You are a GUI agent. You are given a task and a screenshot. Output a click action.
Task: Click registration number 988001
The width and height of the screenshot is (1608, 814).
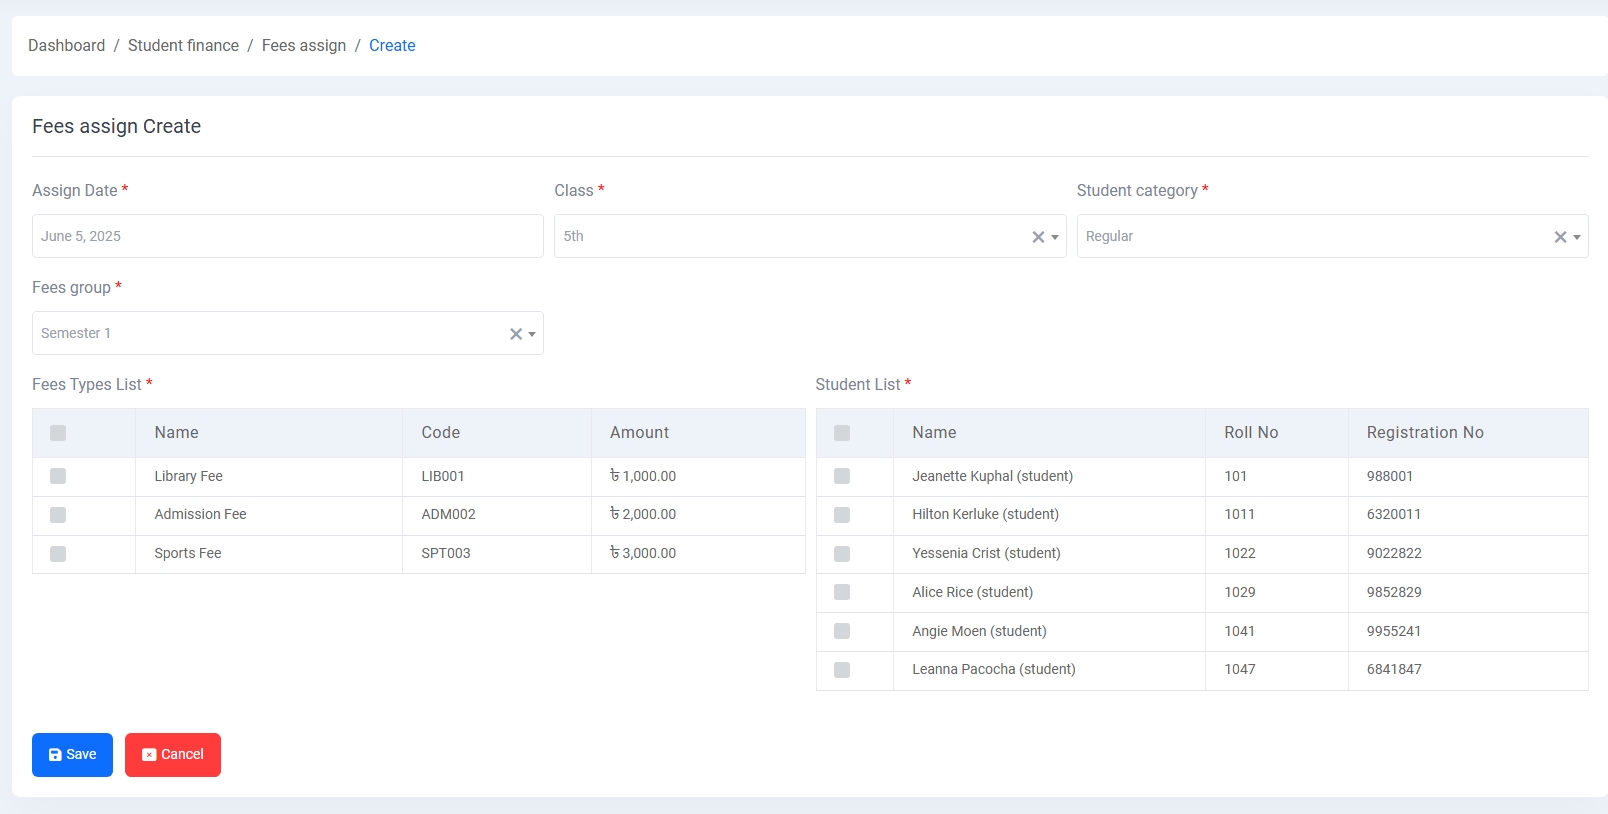tap(1390, 476)
